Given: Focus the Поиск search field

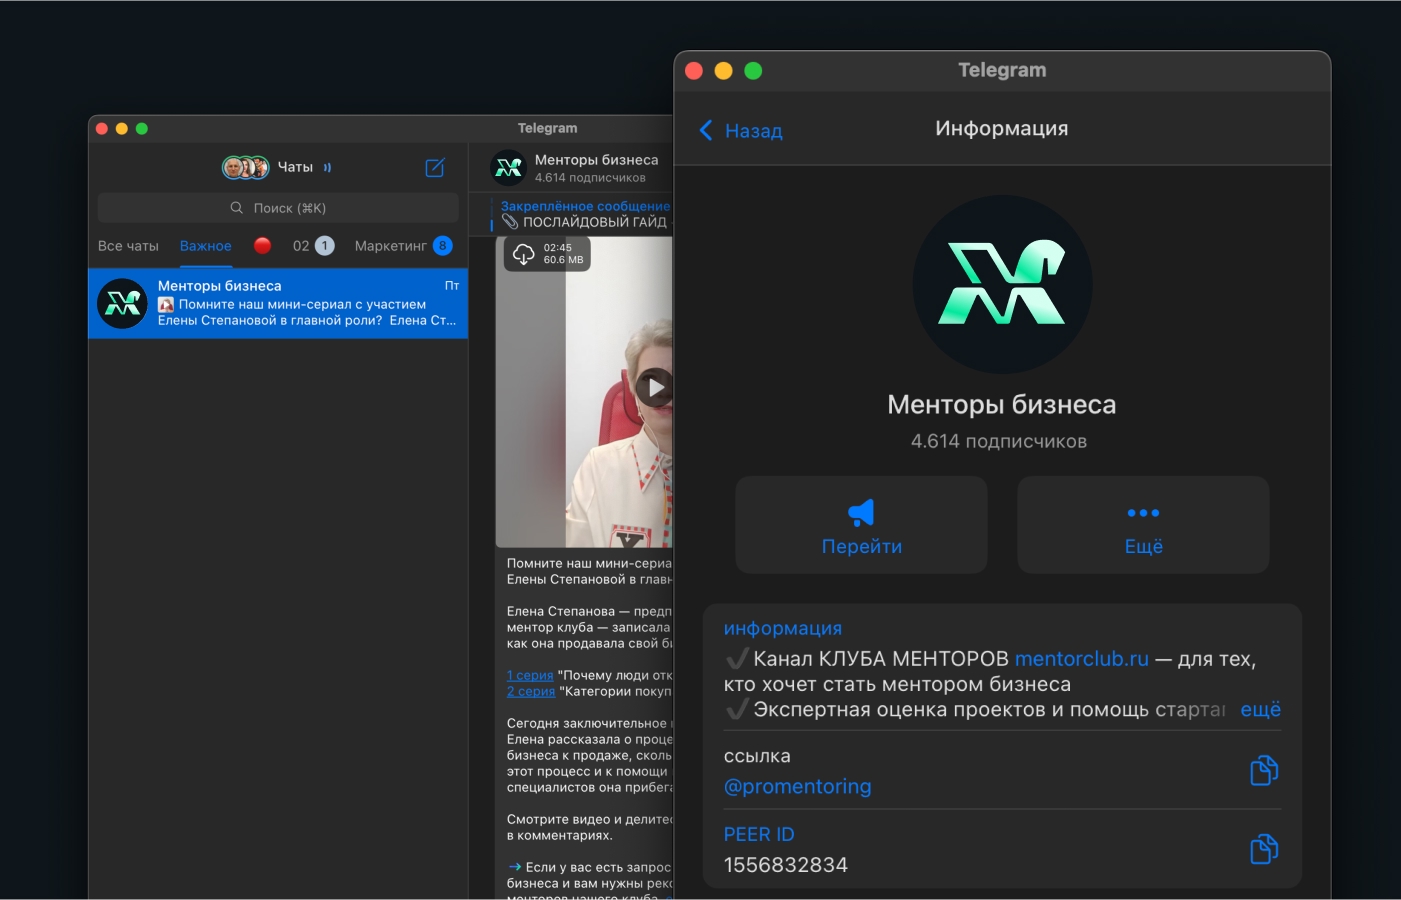Looking at the screenshot, I should [278, 208].
